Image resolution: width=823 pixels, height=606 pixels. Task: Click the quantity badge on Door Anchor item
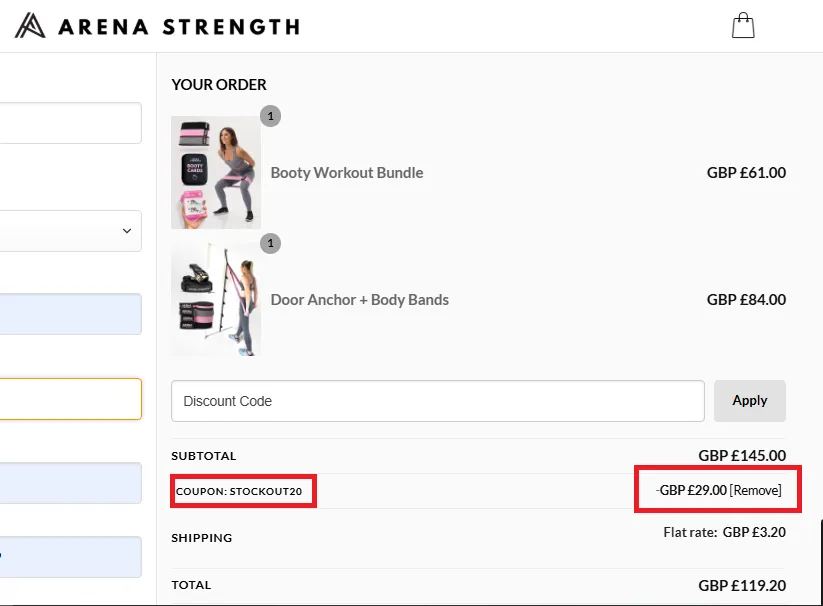click(270, 243)
